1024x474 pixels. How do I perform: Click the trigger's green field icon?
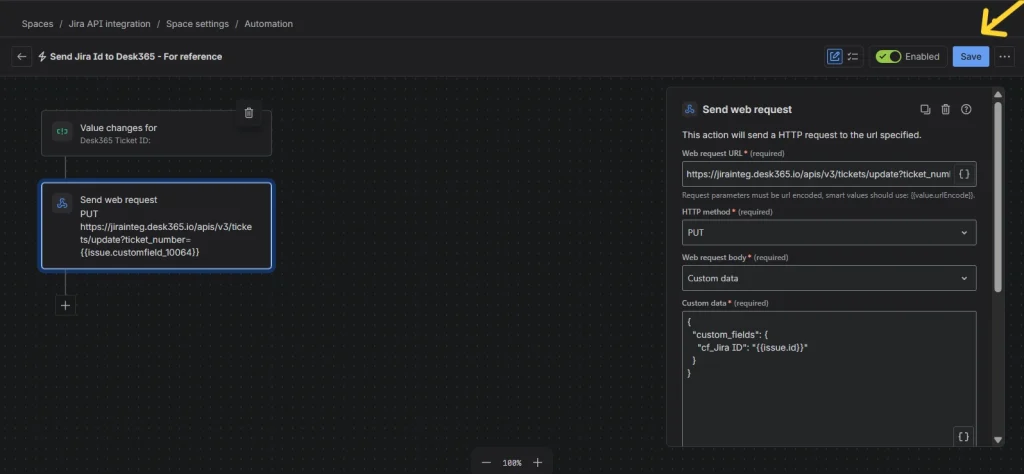point(63,131)
